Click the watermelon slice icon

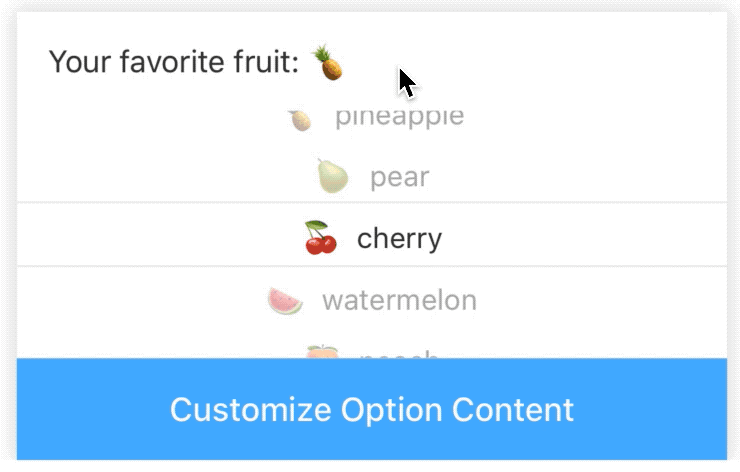point(285,300)
